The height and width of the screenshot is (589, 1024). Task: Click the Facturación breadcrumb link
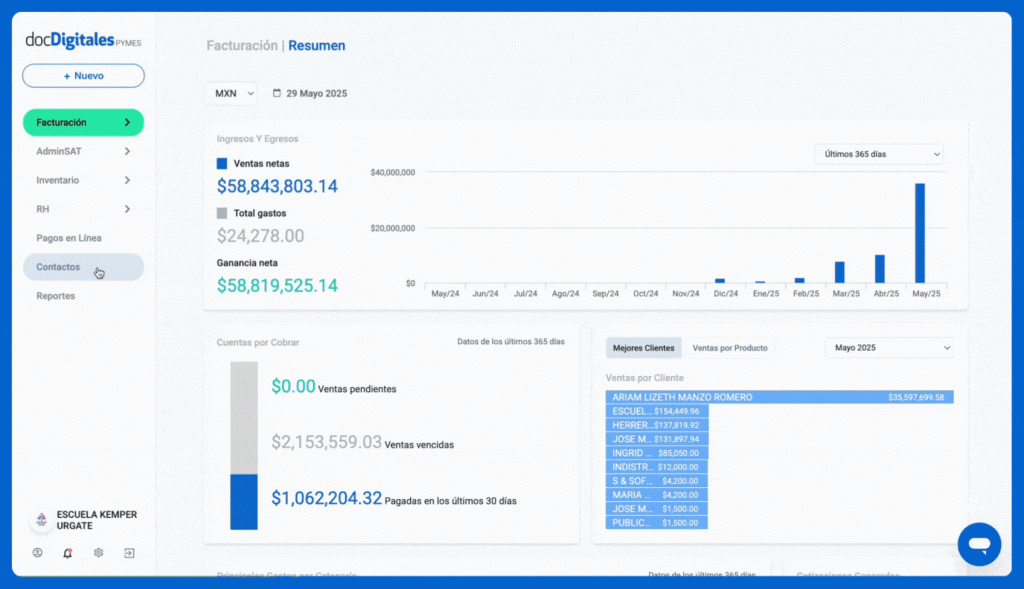point(242,46)
